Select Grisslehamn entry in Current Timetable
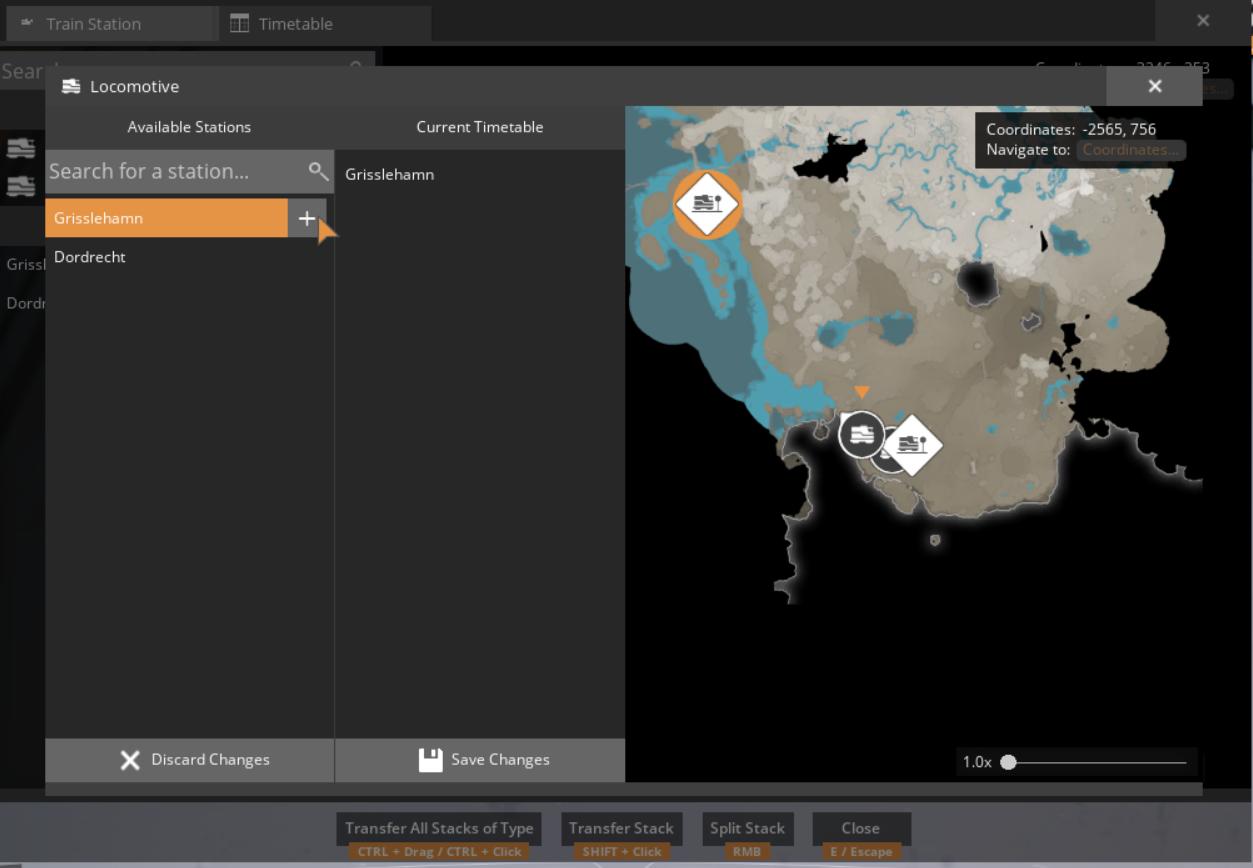The width and height of the screenshot is (1253, 868). click(390, 175)
